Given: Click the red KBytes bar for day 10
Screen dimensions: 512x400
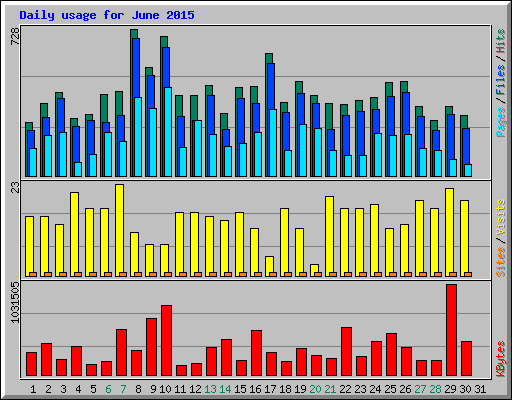Looking at the screenshot, I should [x=167, y=340].
